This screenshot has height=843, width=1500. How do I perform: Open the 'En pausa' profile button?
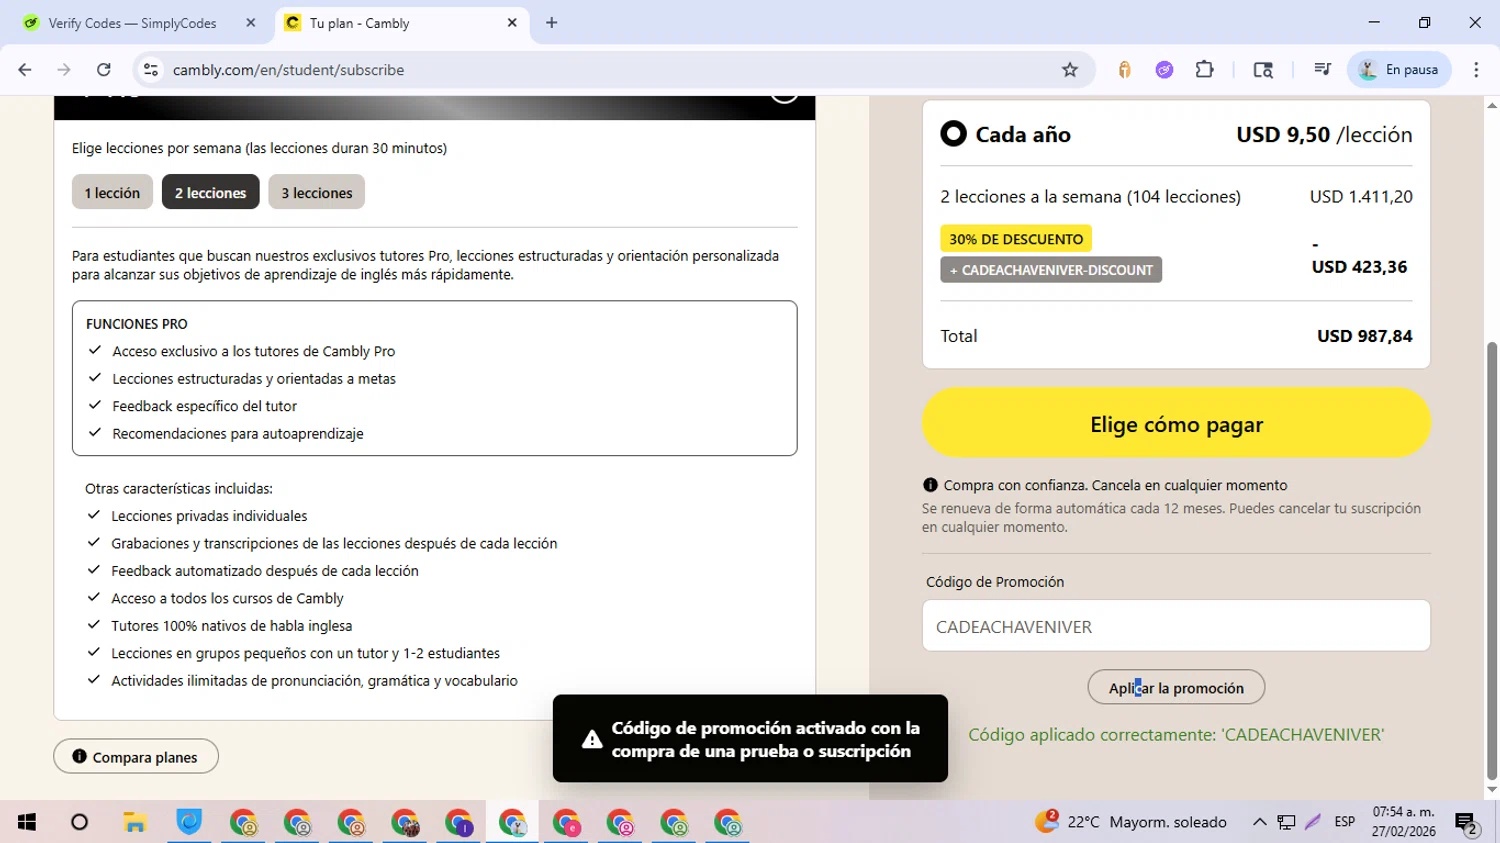pos(1399,70)
